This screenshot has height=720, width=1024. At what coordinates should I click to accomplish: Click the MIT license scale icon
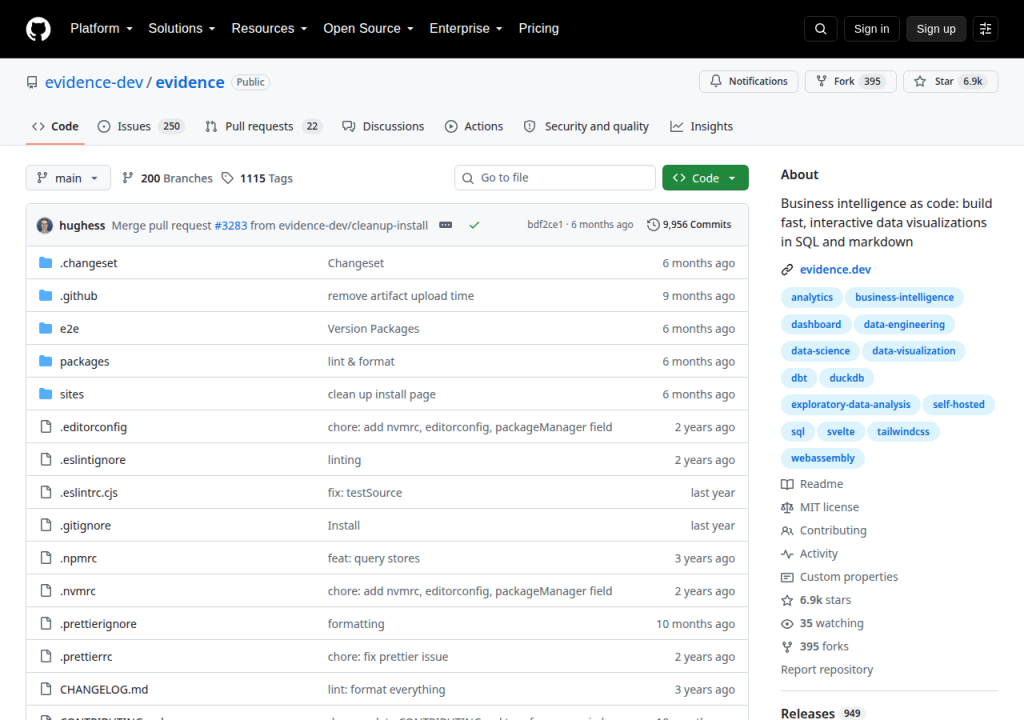click(787, 508)
